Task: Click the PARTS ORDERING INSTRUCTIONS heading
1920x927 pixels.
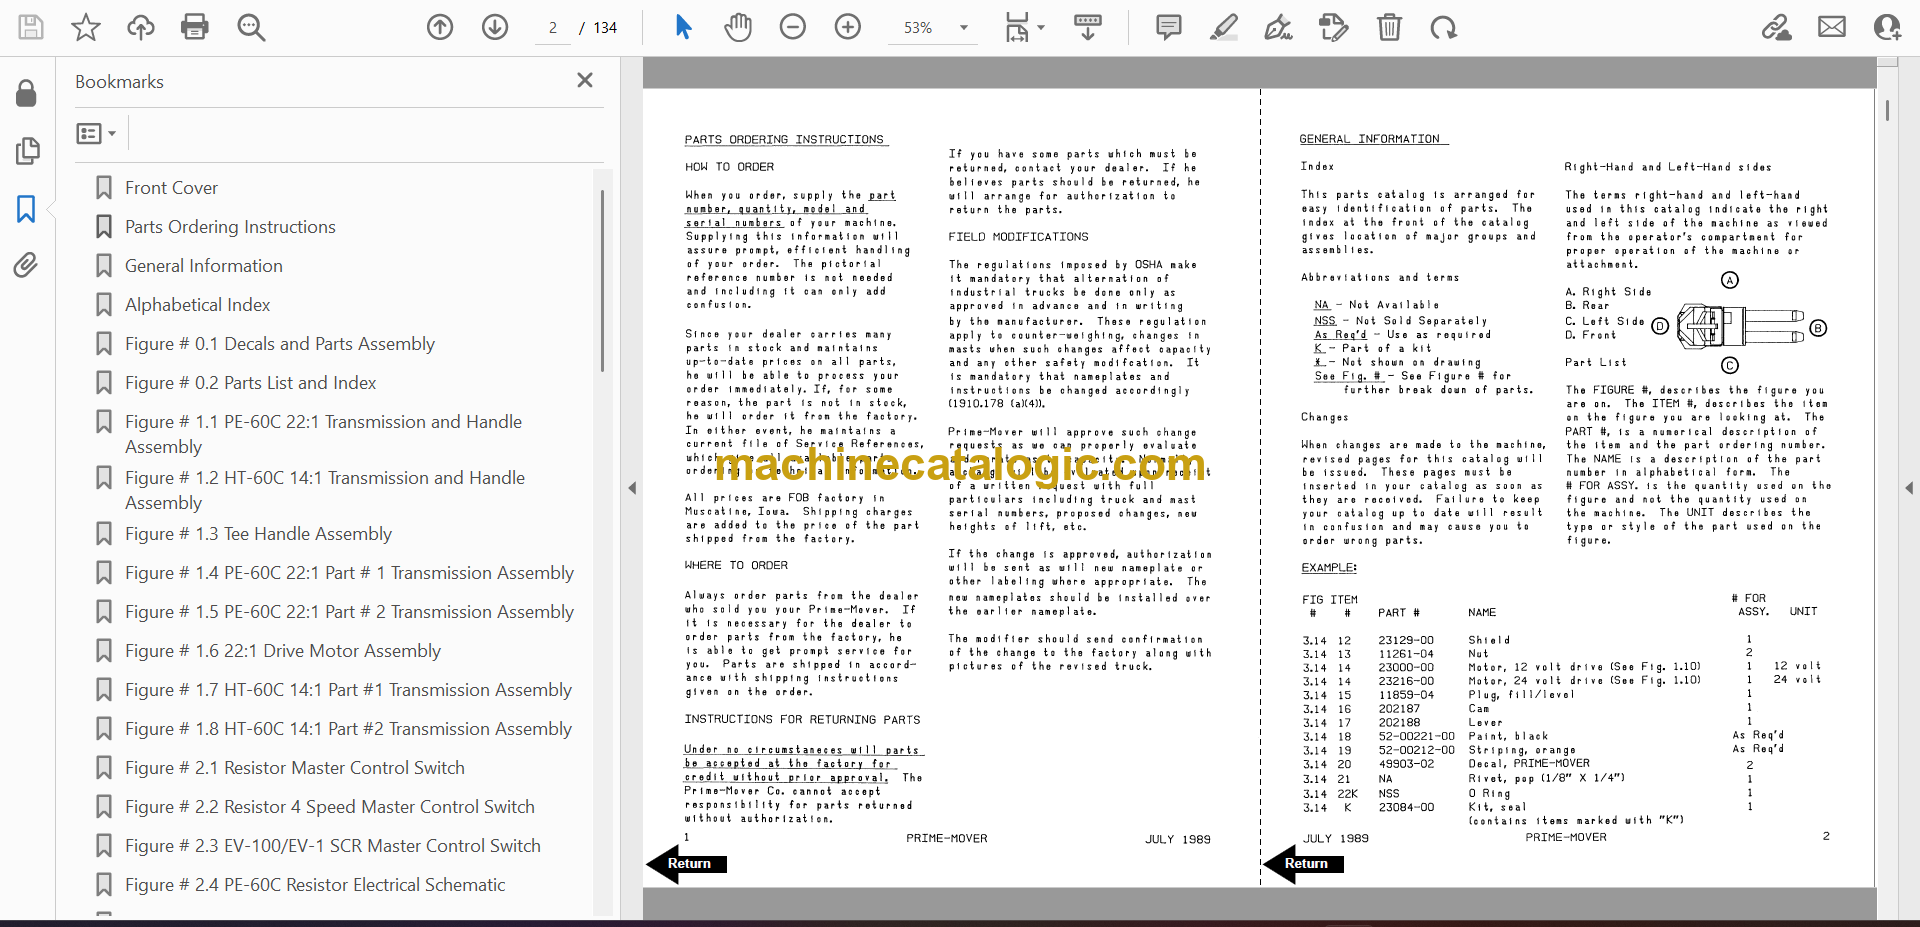Action: coord(785,140)
